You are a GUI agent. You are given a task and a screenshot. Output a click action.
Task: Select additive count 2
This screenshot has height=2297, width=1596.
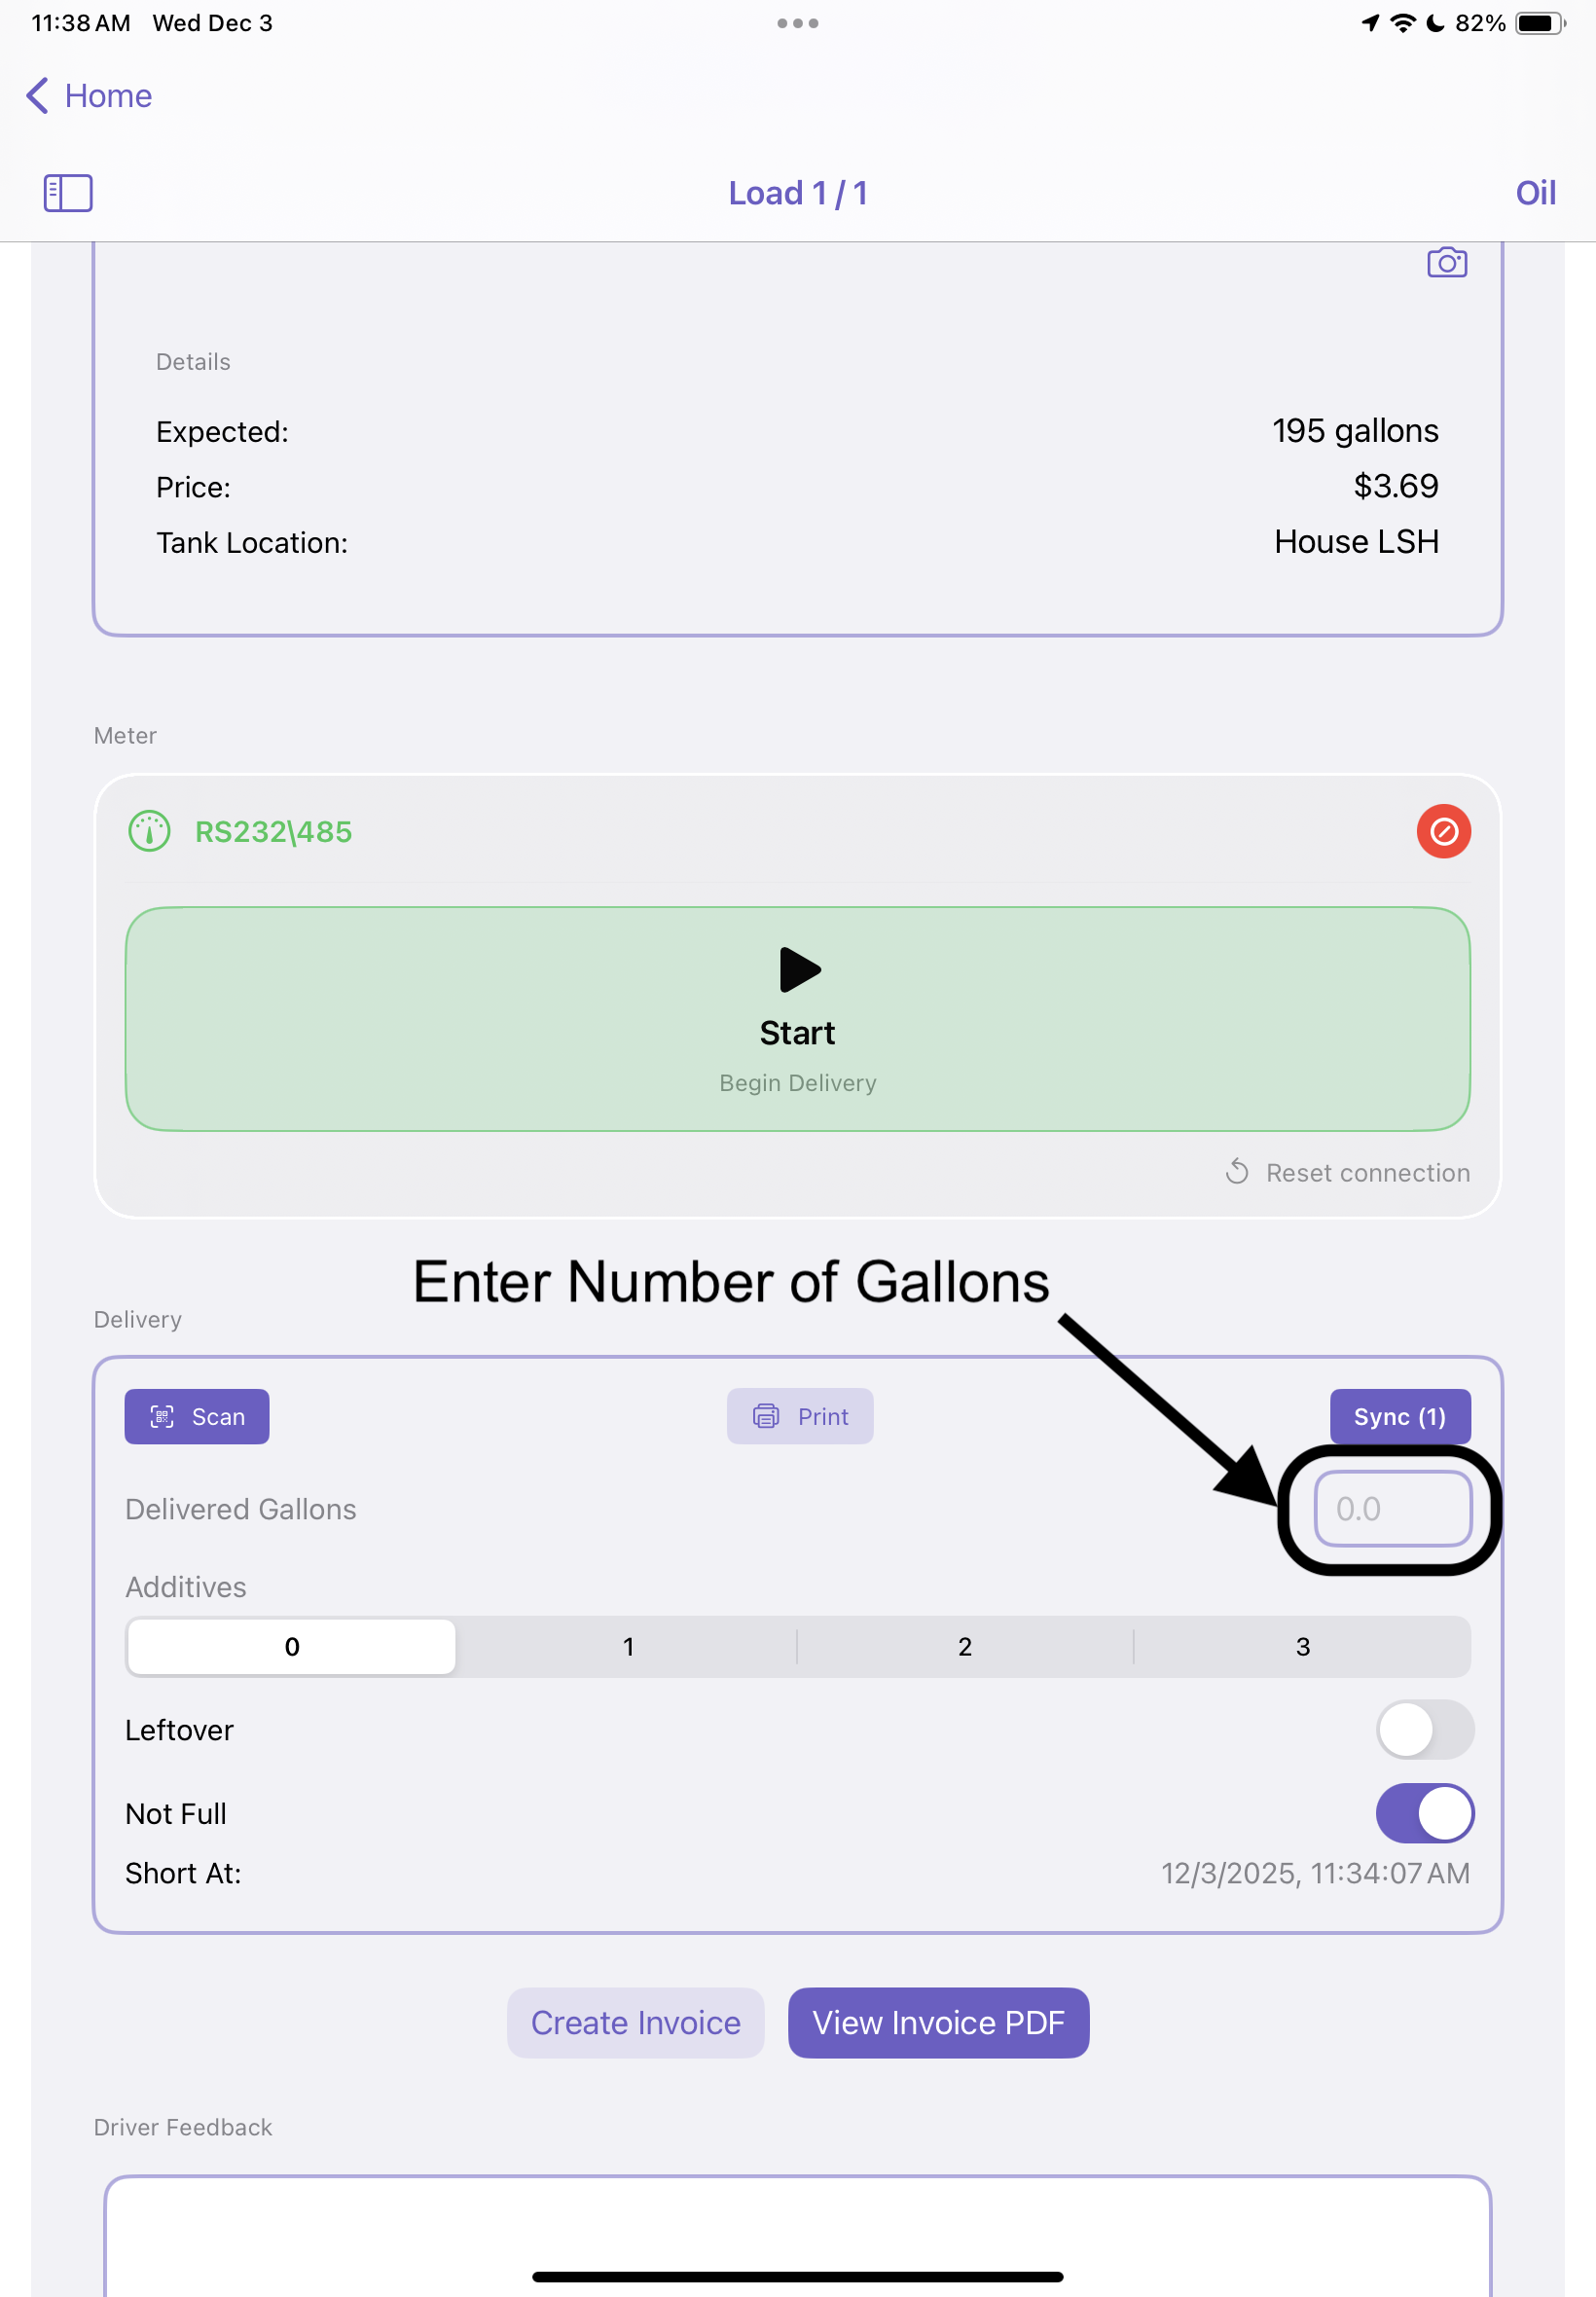964,1646
